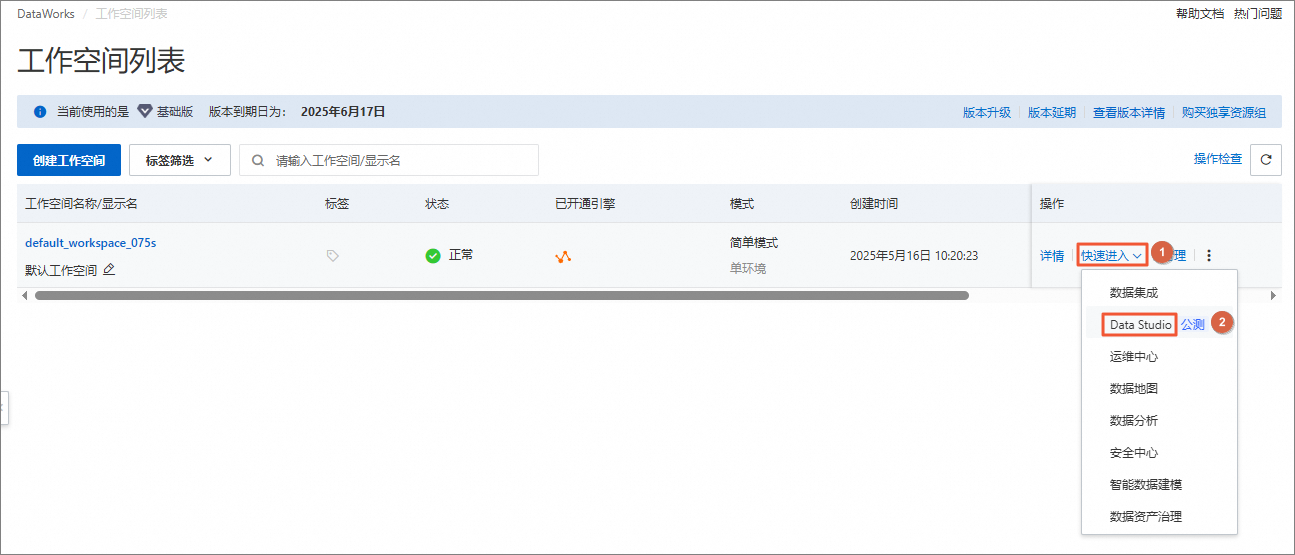Click the 已开通引擎 column header

coord(585,204)
